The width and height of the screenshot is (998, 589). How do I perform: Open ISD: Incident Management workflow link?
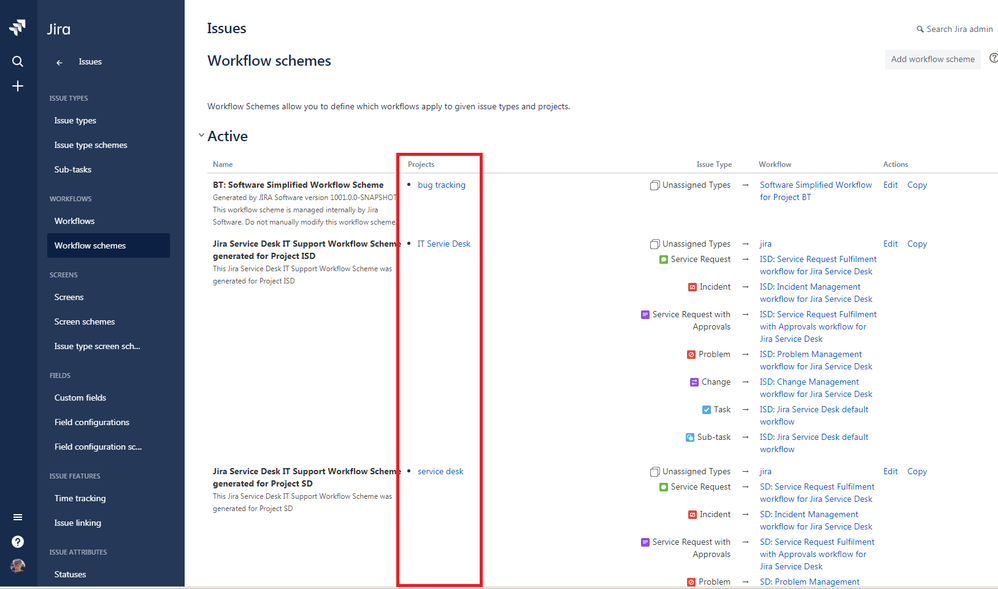816,293
